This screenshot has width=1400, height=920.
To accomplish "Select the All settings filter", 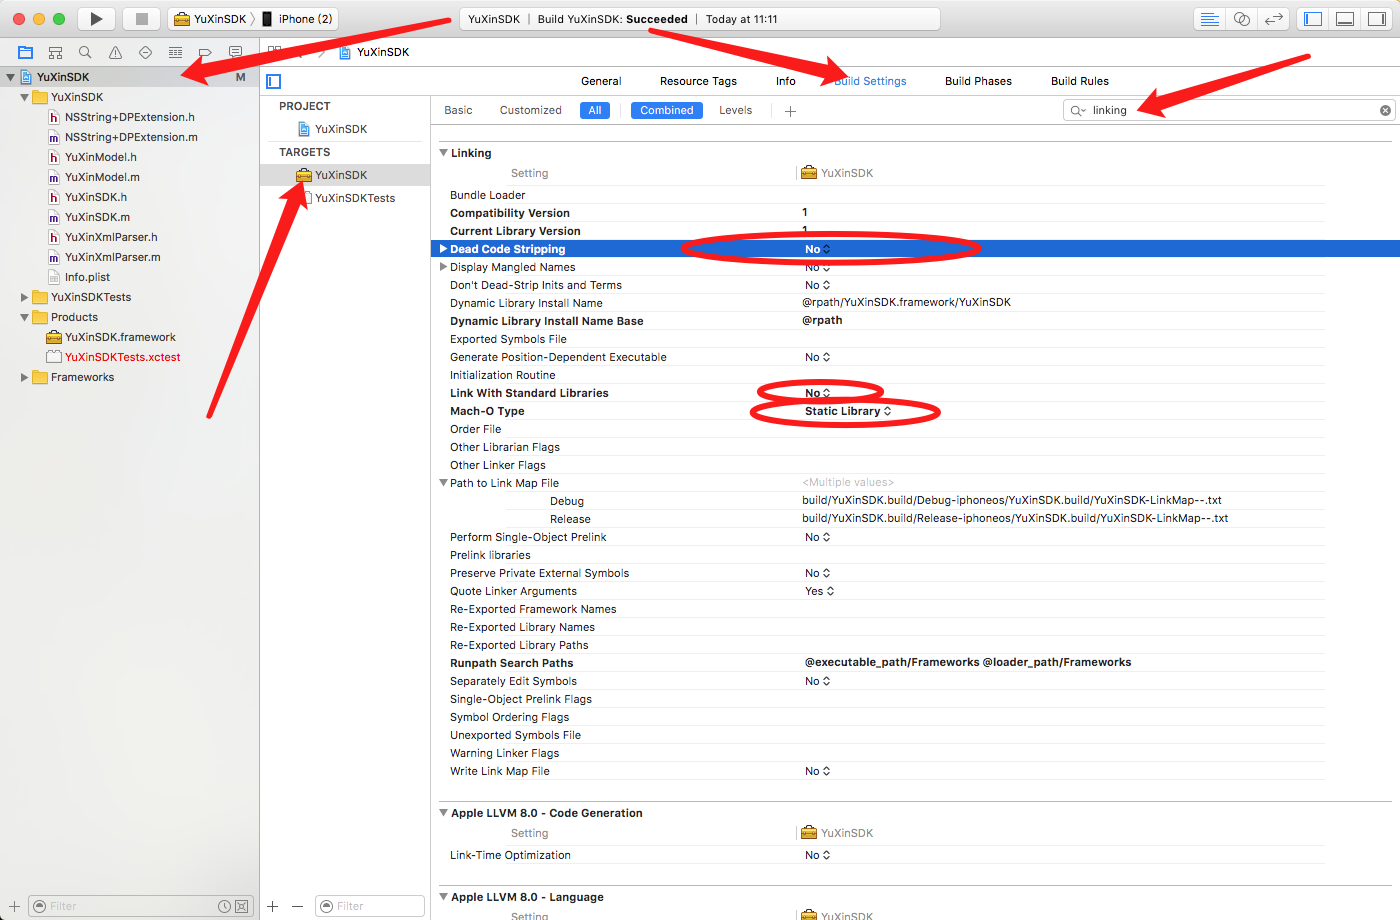I will (594, 110).
